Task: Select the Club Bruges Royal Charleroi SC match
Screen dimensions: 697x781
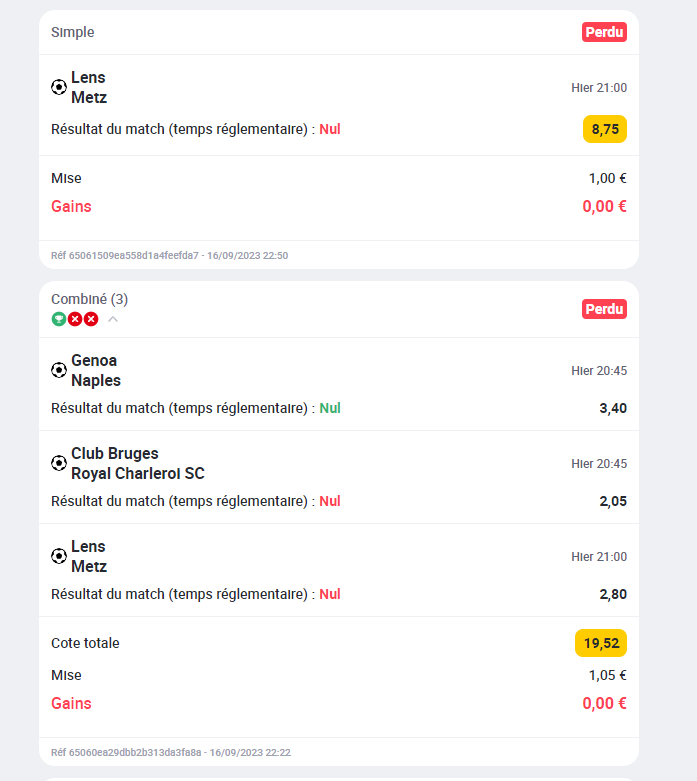Action: click(138, 463)
